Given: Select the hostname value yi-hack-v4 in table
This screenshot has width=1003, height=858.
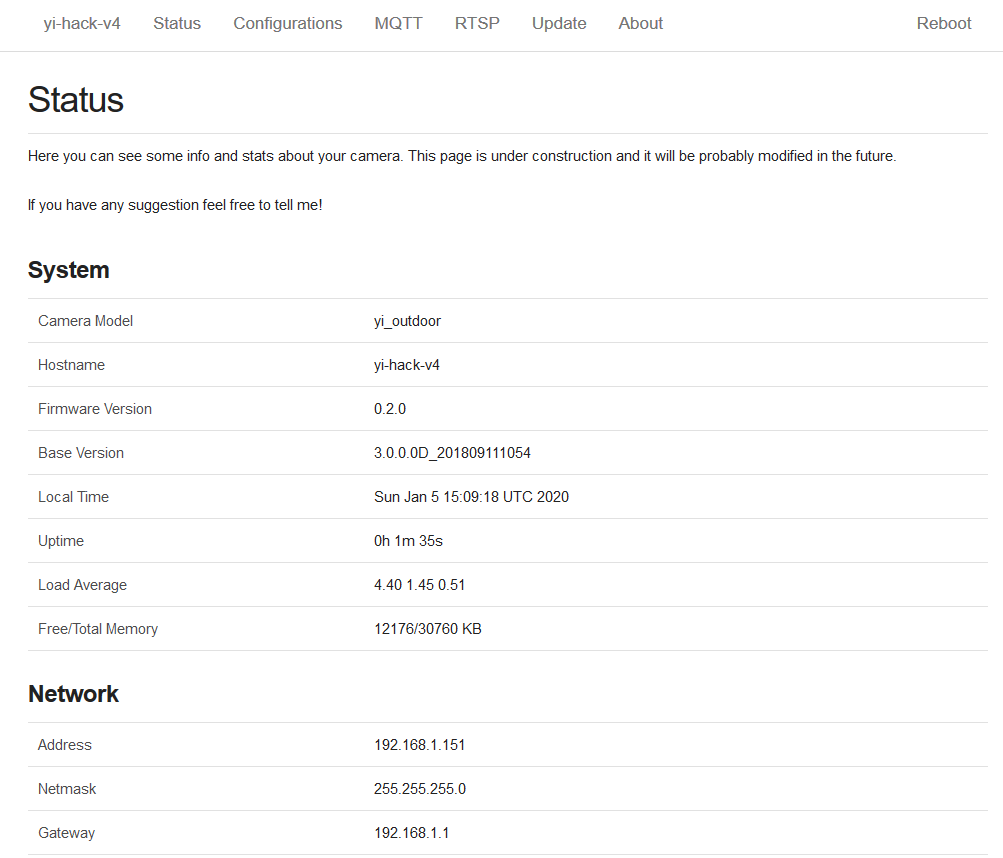Looking at the screenshot, I should pyautogui.click(x=407, y=365).
